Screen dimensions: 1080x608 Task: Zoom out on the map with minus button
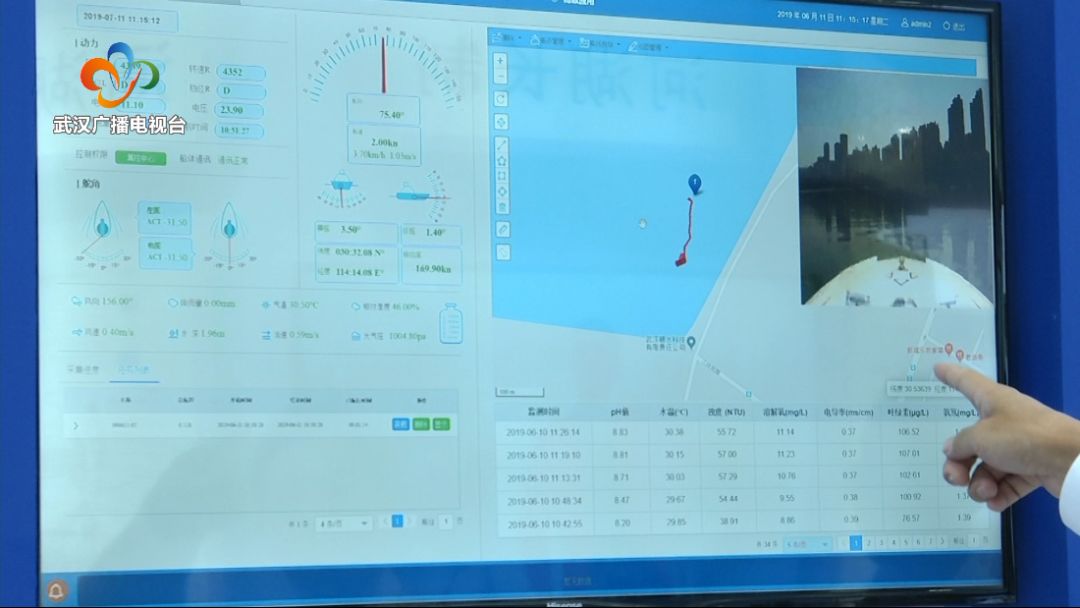(x=501, y=76)
